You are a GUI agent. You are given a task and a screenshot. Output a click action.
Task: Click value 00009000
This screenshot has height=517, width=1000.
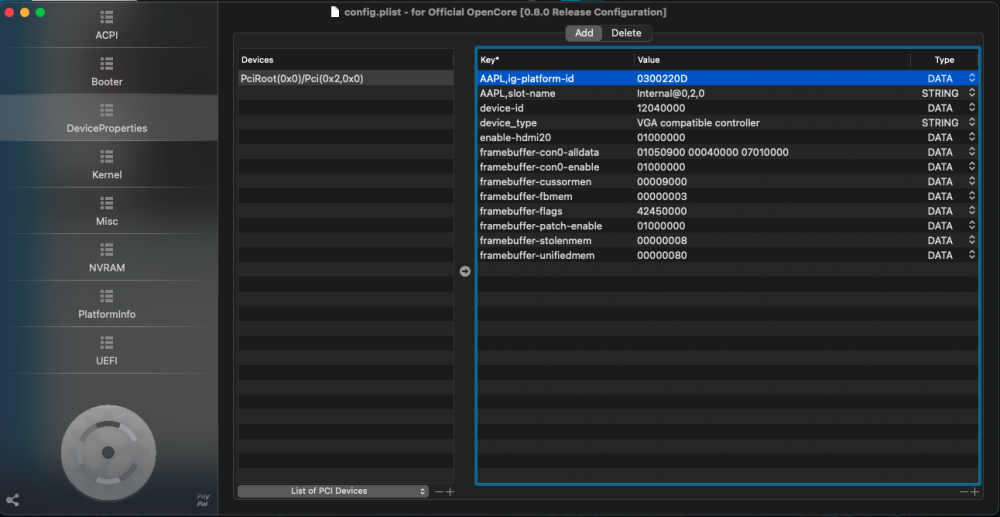pyautogui.click(x=661, y=181)
